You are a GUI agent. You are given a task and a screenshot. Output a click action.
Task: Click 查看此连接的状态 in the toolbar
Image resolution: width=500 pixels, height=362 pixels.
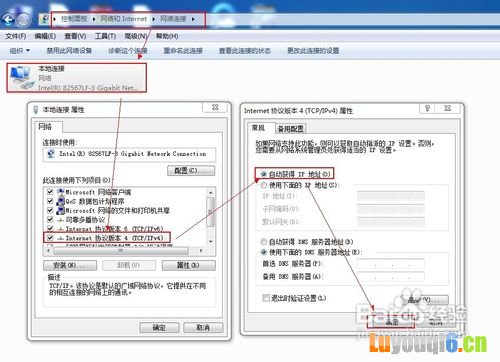click(245, 51)
